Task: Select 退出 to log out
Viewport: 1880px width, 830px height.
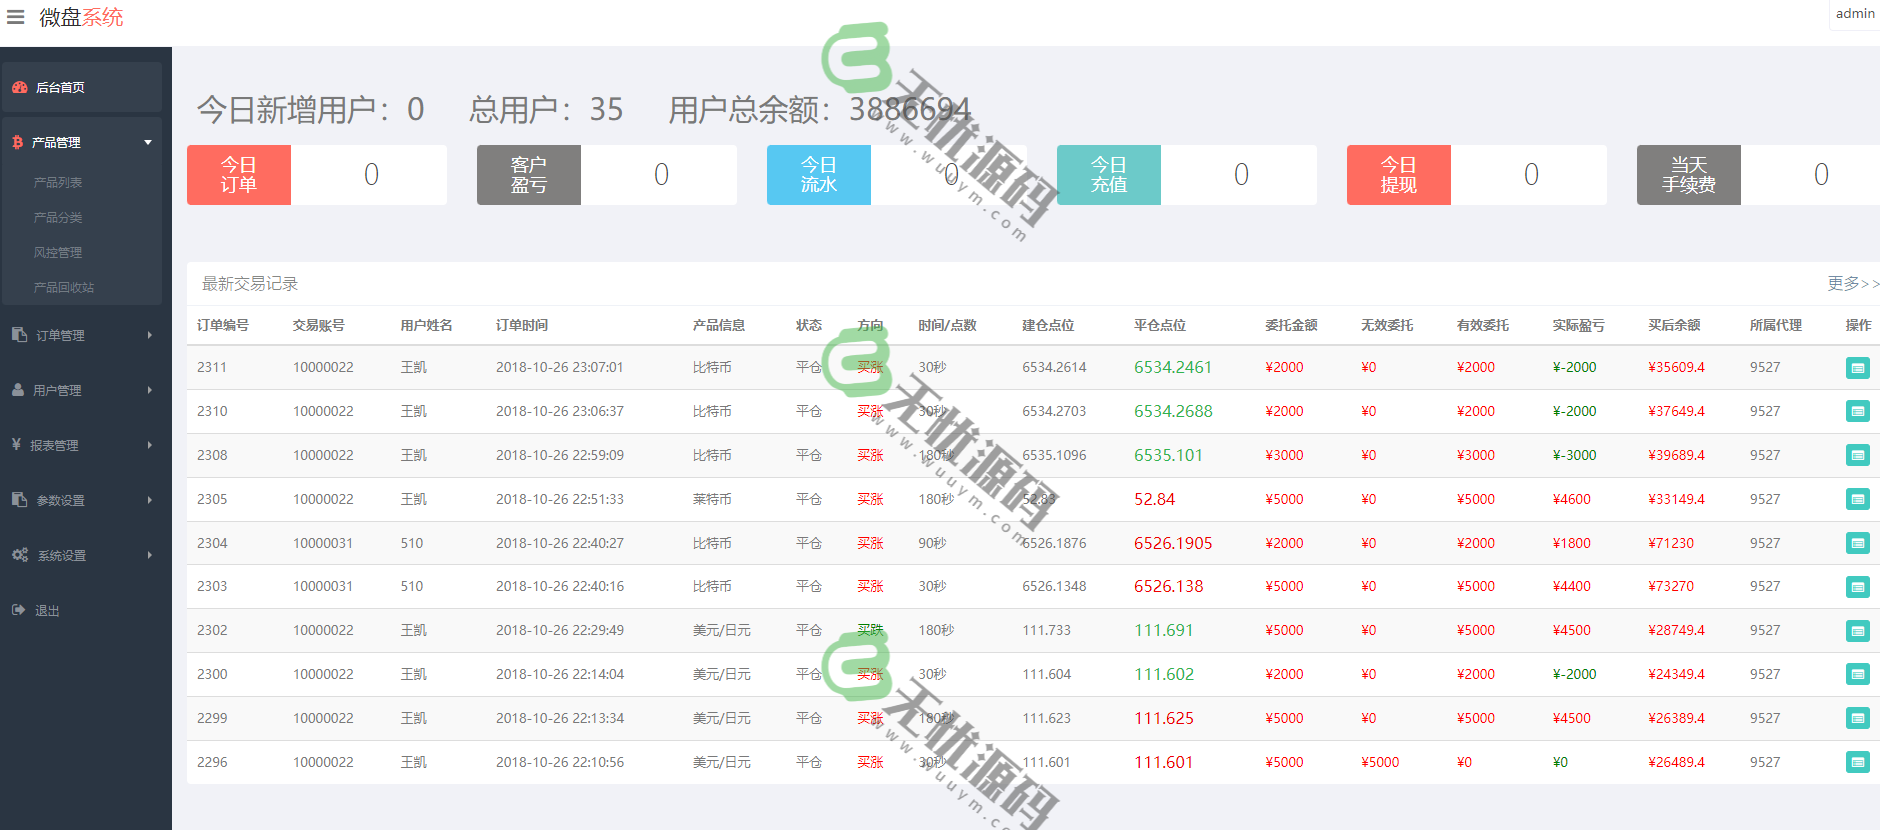Action: point(47,610)
